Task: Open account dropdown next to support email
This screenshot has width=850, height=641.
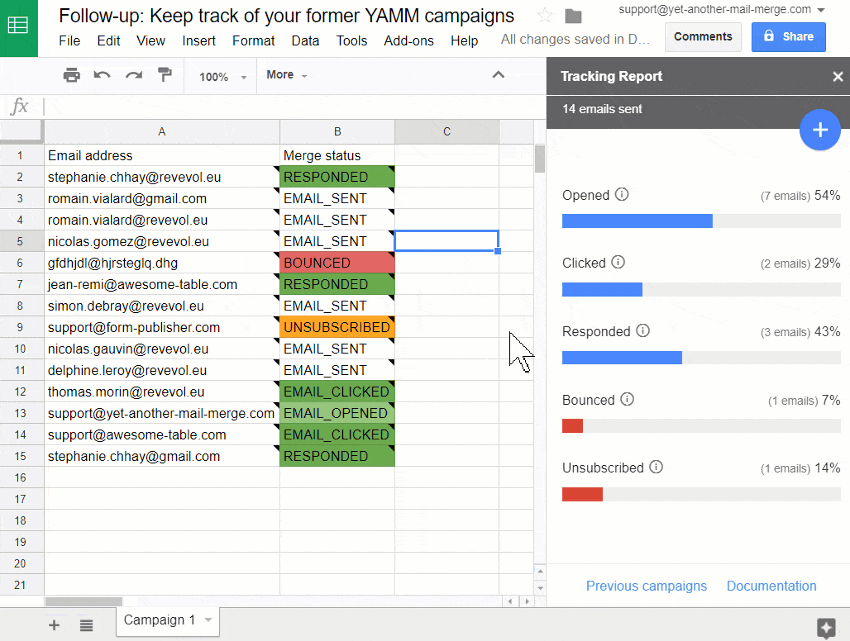Action: click(821, 10)
